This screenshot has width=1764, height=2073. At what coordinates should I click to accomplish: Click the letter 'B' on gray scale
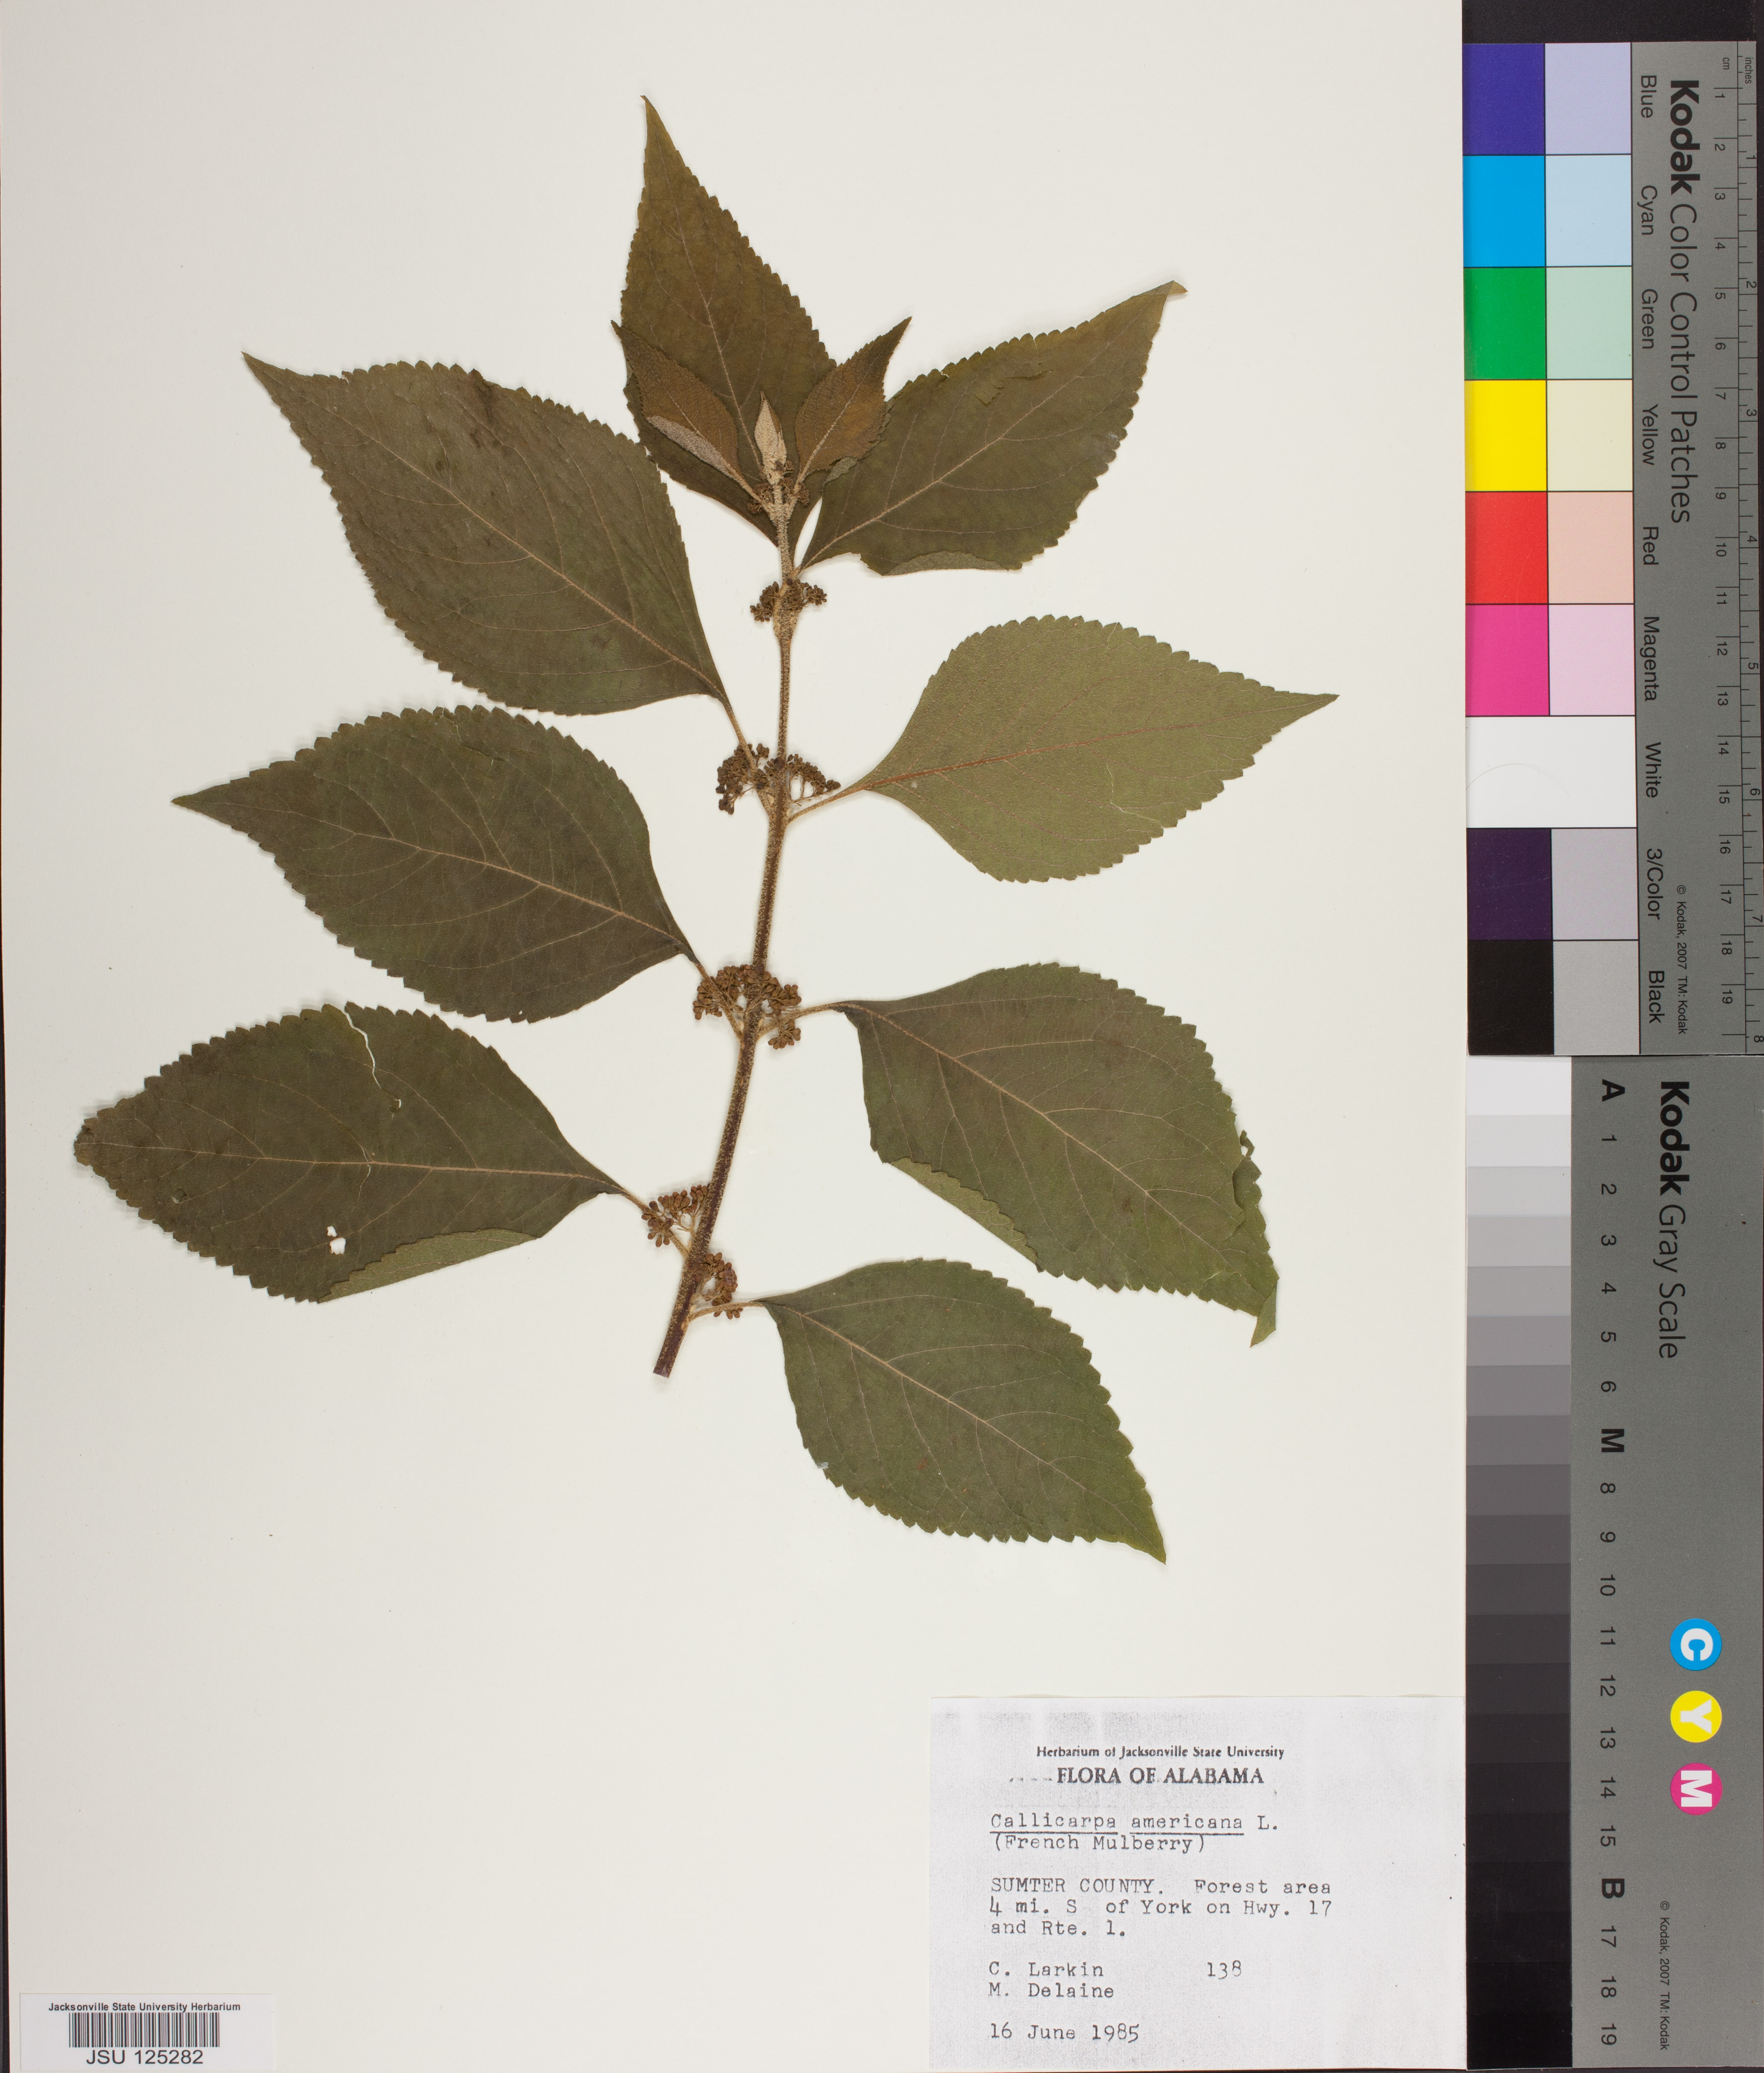1611,1888
